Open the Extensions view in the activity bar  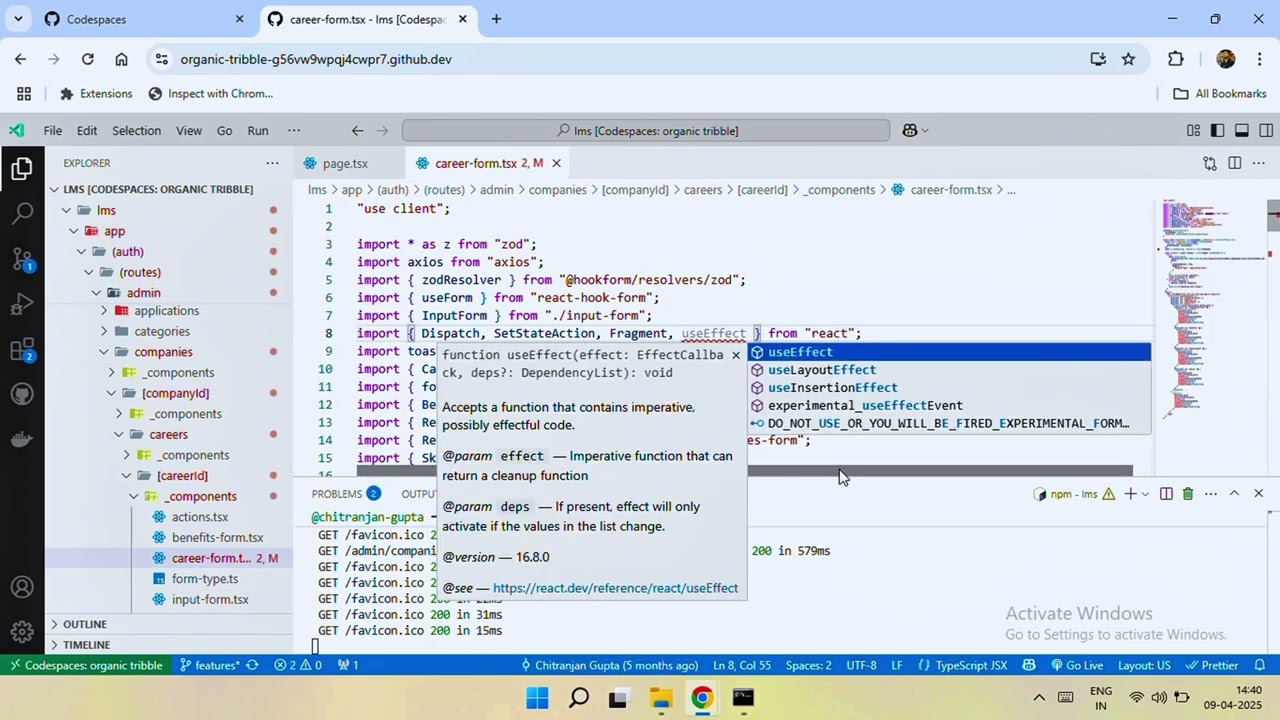pyautogui.click(x=22, y=350)
